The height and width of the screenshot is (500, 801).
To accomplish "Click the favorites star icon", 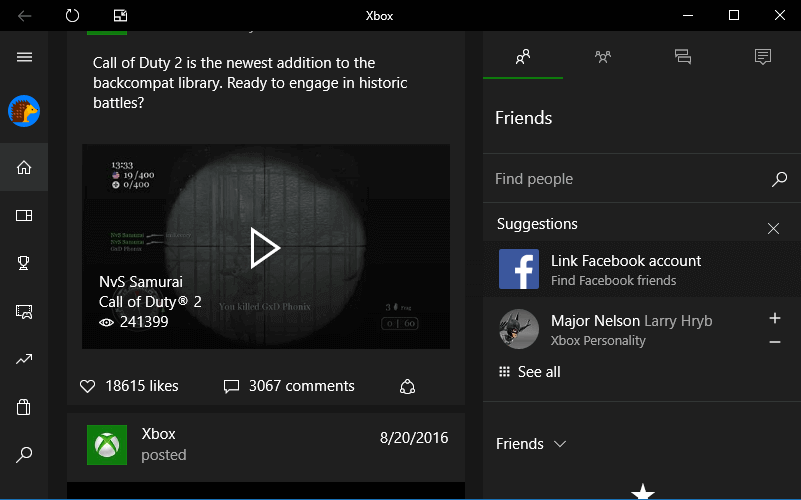I will pyautogui.click(x=643, y=492).
